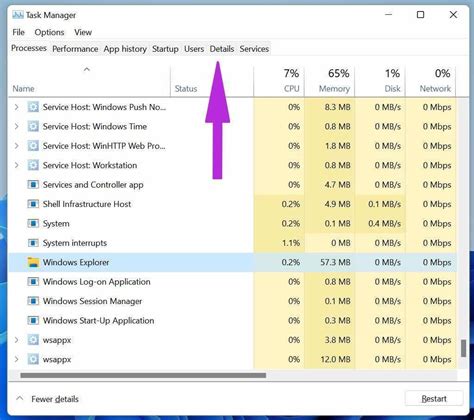Click the Service Host: Windows Time gear icon

click(33, 126)
